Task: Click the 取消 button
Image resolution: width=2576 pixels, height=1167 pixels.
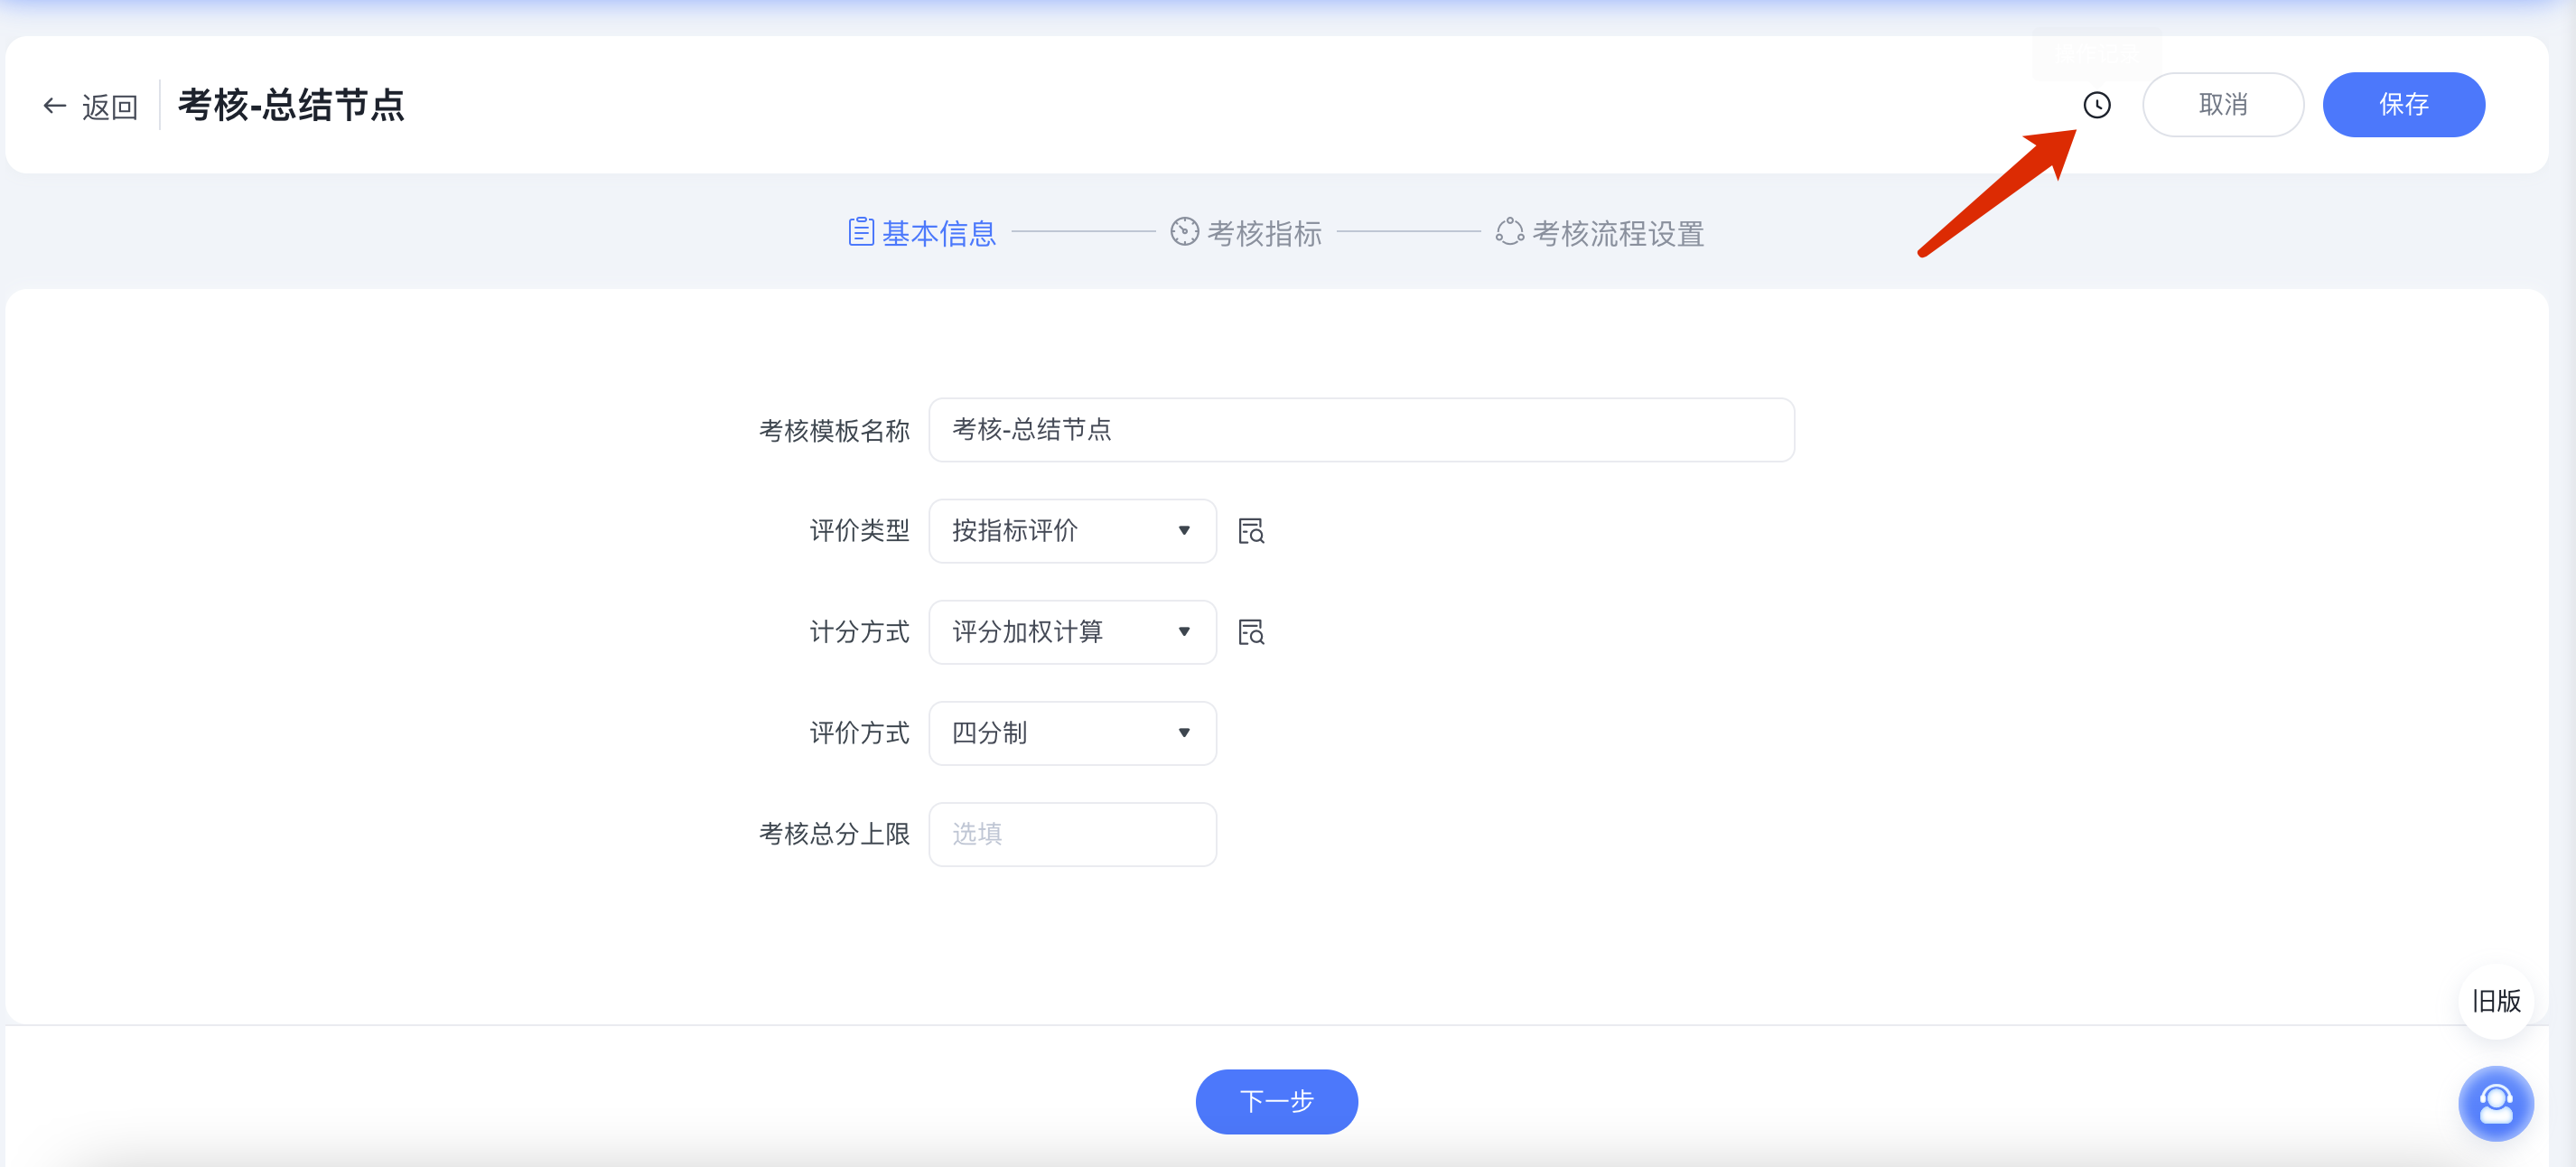Action: tap(2223, 105)
